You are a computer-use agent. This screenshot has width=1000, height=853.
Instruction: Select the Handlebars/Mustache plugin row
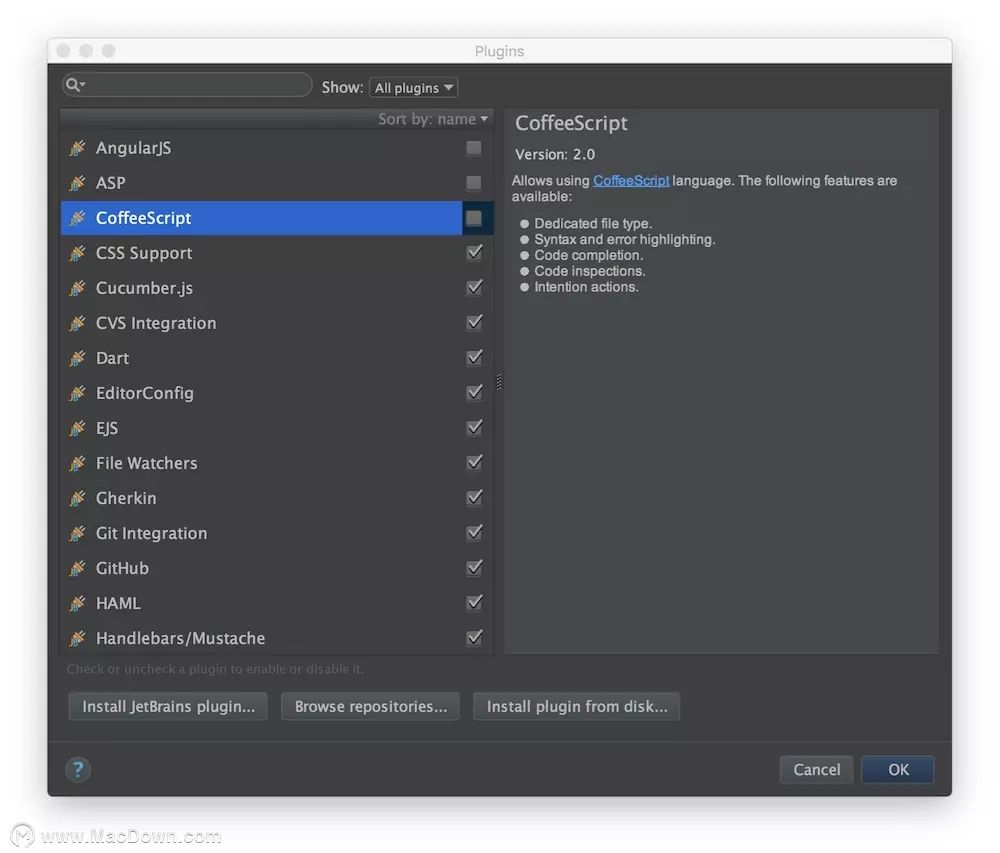click(x=277, y=639)
